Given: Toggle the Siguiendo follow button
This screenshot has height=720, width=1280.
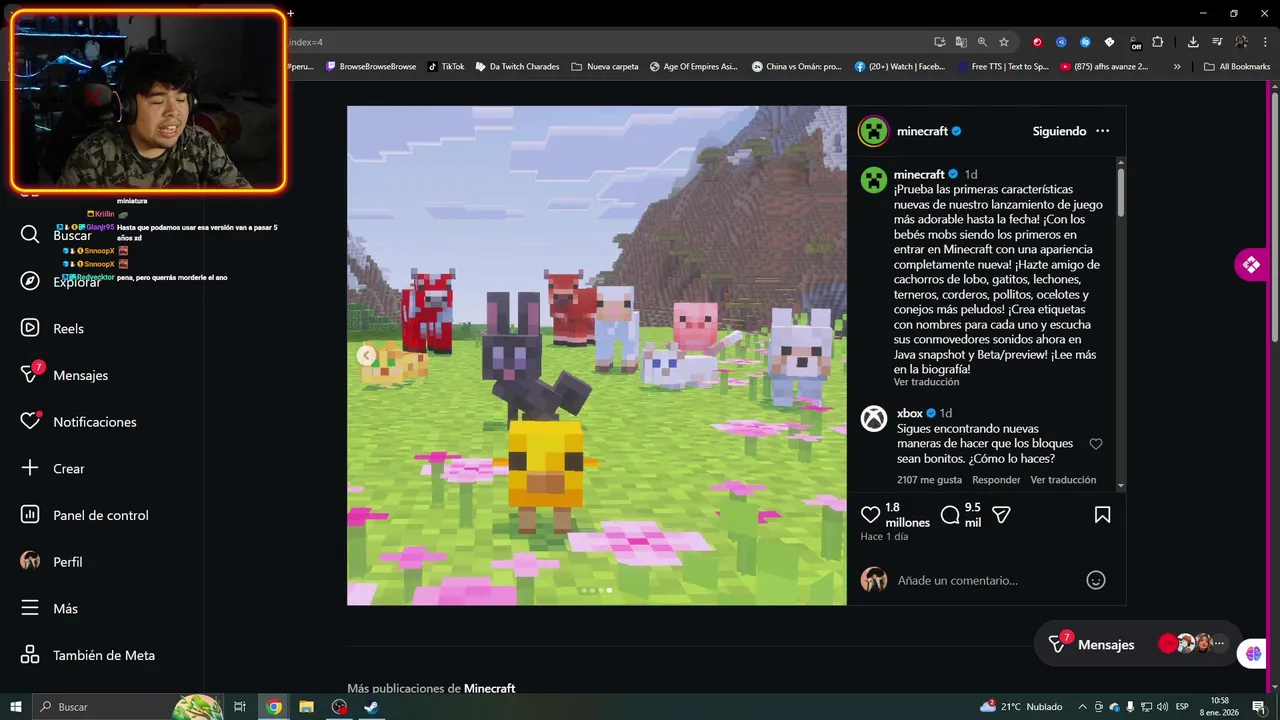Looking at the screenshot, I should click(1059, 131).
